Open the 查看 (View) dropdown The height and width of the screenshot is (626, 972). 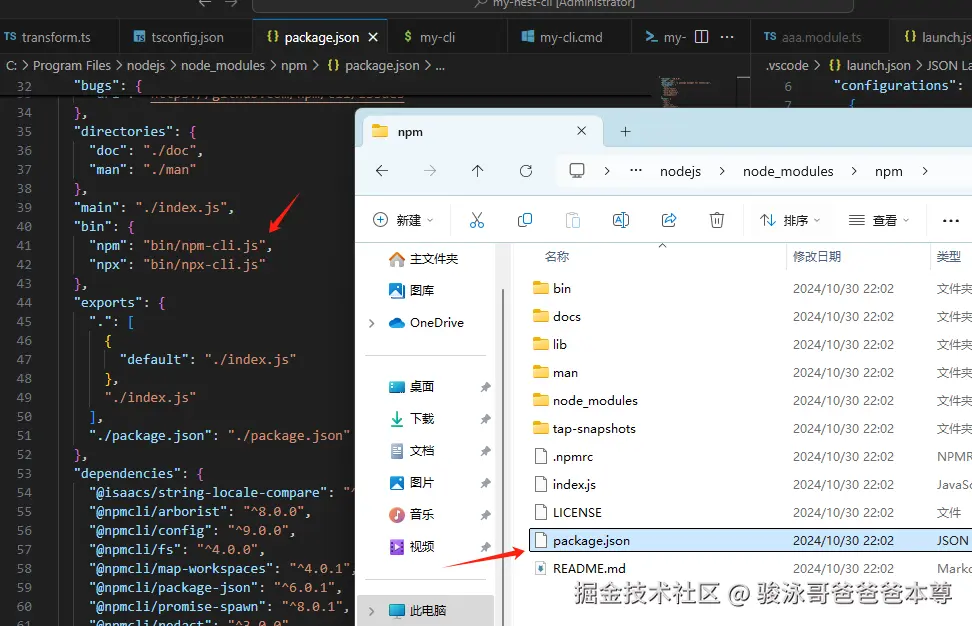click(x=879, y=220)
